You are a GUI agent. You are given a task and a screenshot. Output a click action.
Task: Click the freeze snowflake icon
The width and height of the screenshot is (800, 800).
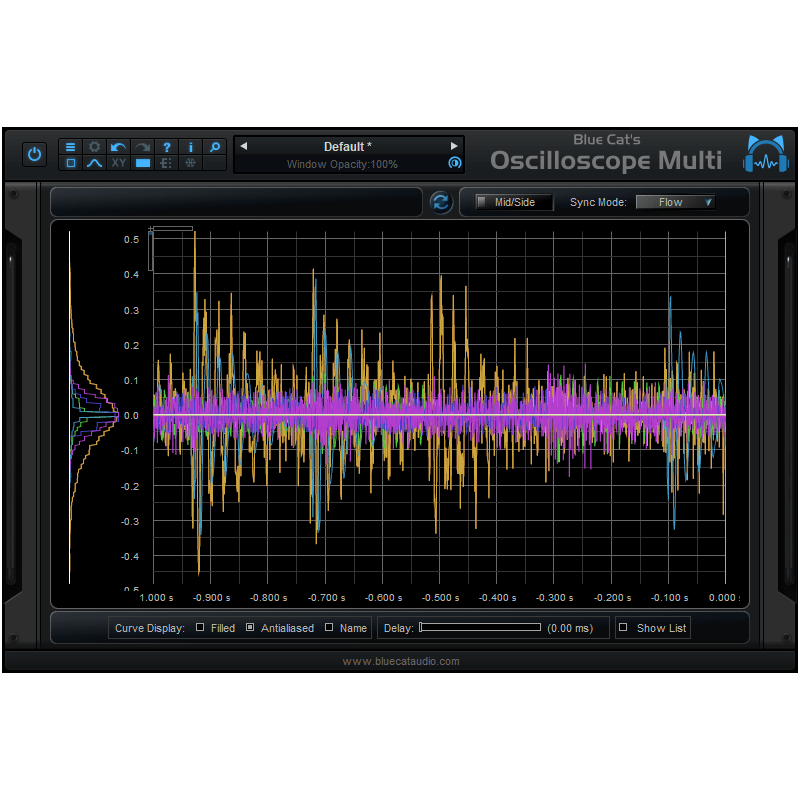click(x=190, y=163)
